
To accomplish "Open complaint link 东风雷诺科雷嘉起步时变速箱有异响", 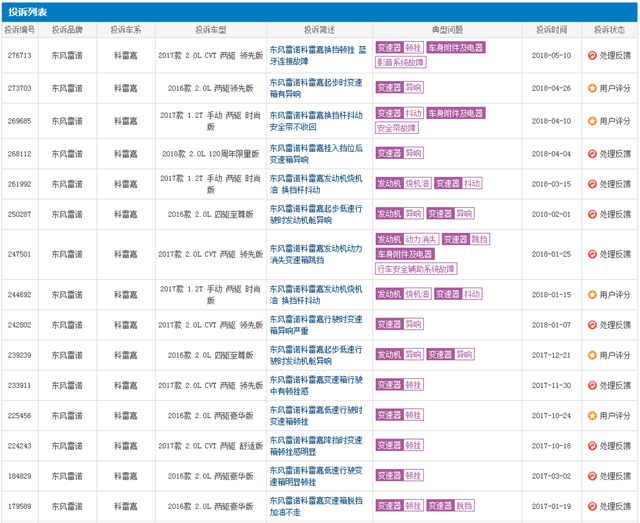I will 316,88.
